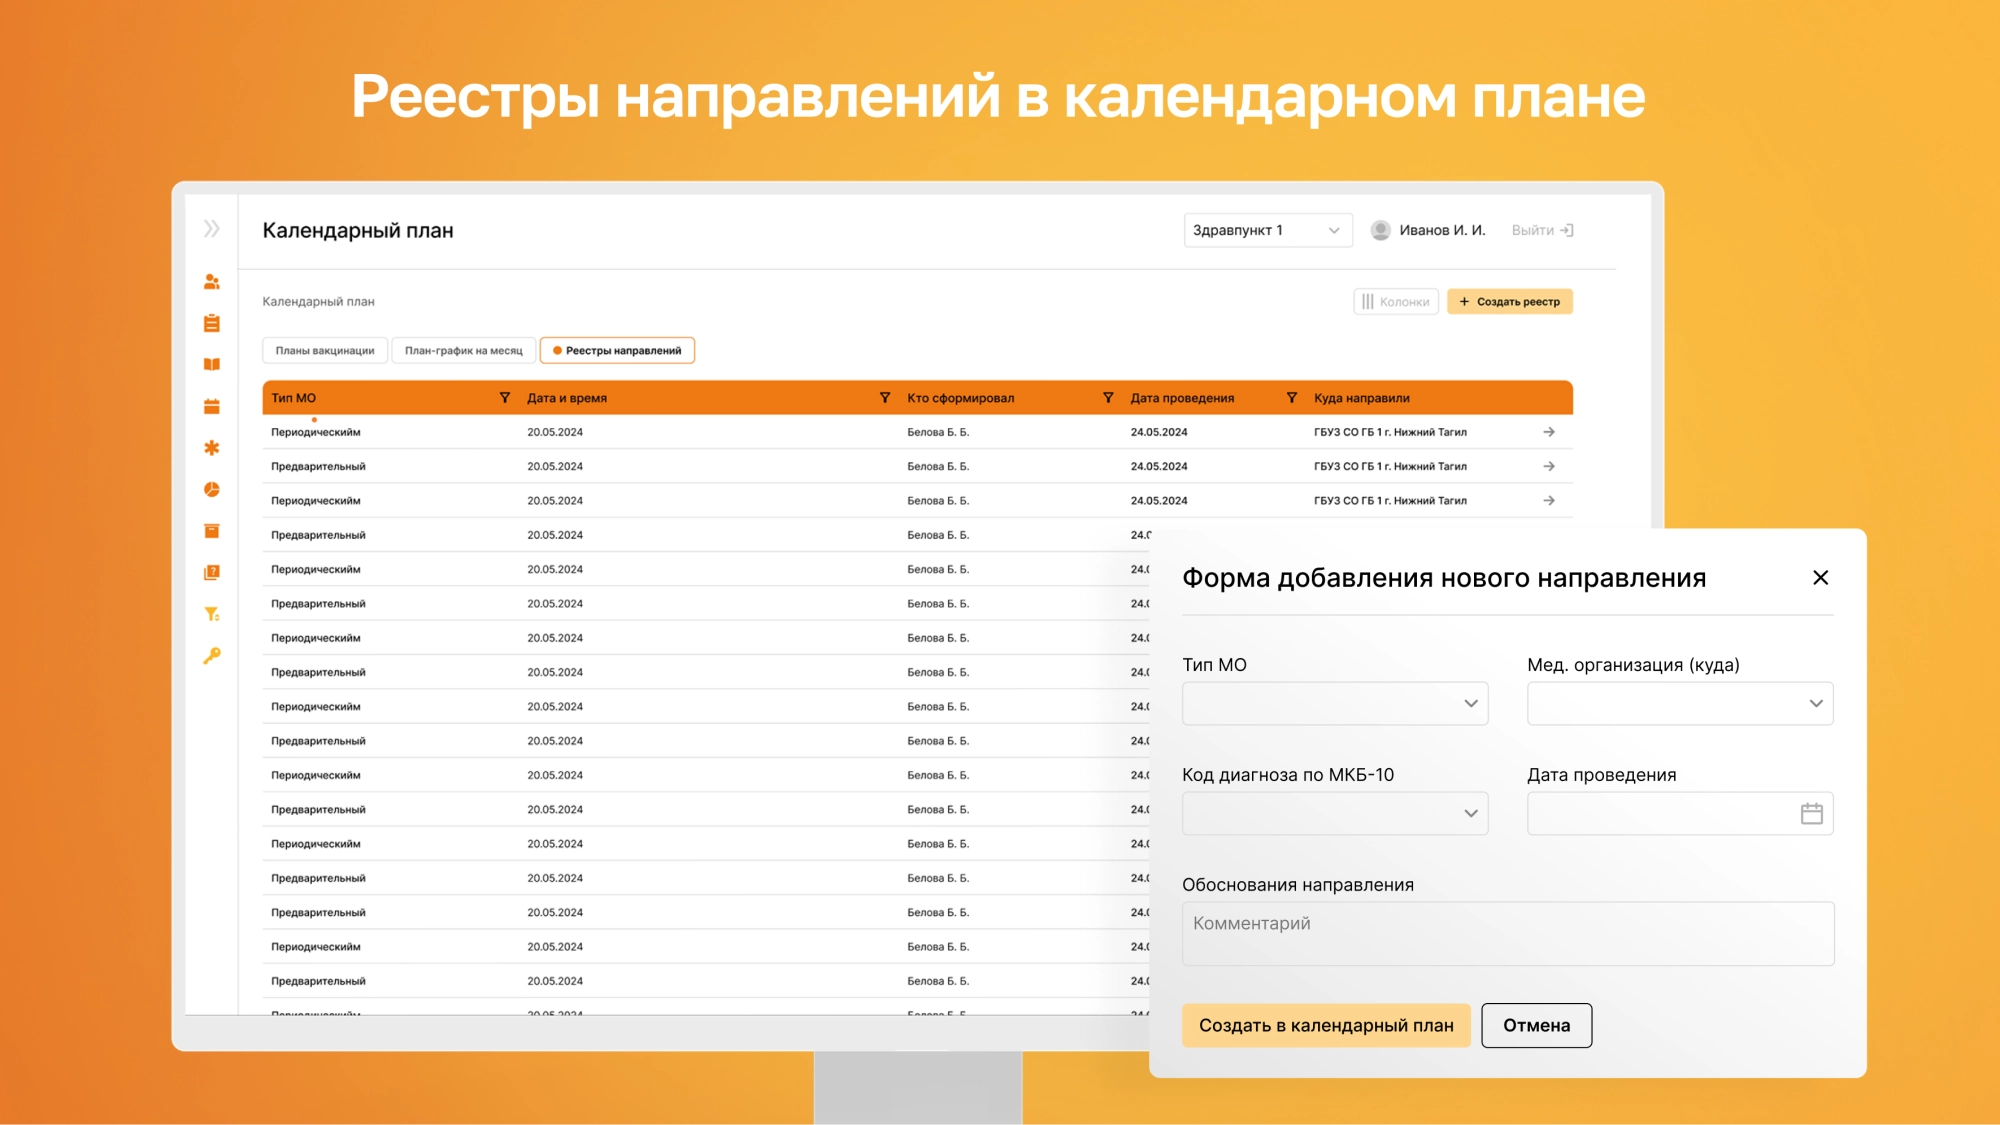Click the filter funnel sidebar icon
The height and width of the screenshot is (1125, 2000).
(x=211, y=614)
